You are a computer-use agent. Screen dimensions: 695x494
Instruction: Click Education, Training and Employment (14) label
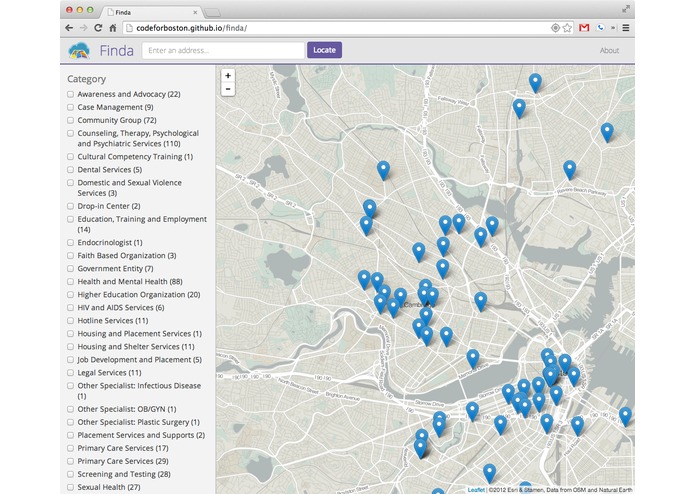[x=142, y=224]
